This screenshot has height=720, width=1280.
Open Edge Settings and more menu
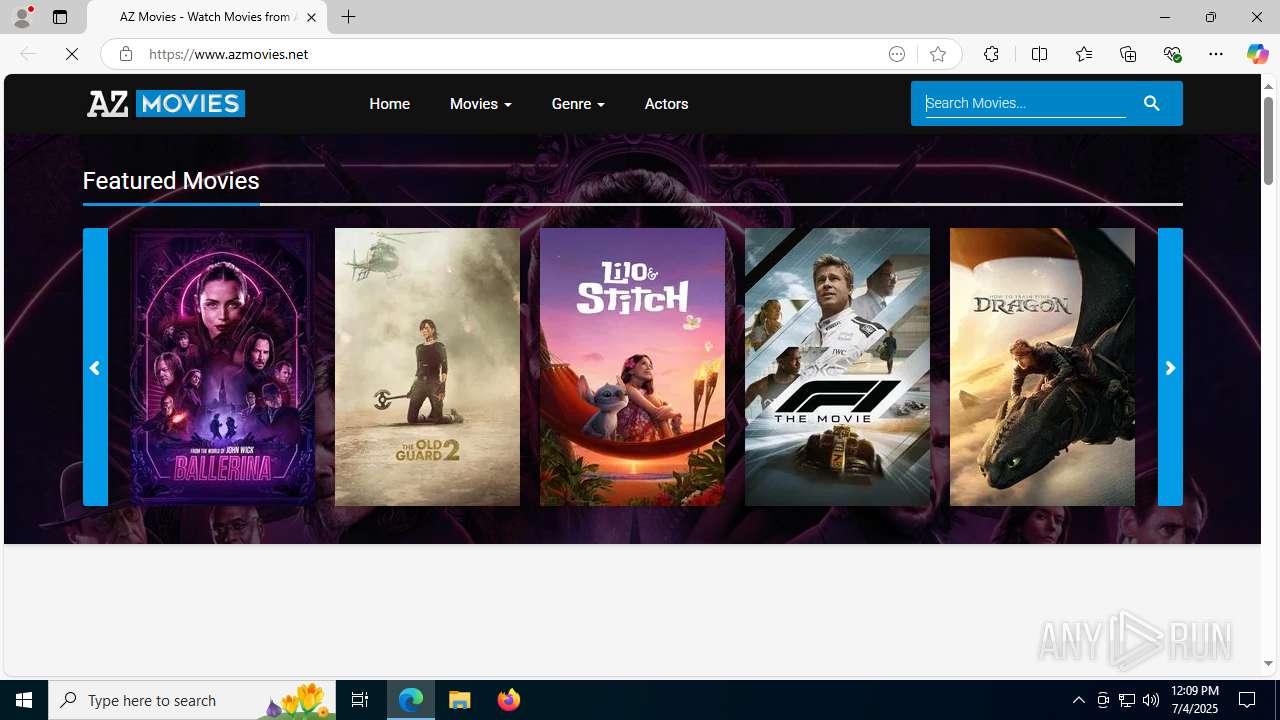1216,54
